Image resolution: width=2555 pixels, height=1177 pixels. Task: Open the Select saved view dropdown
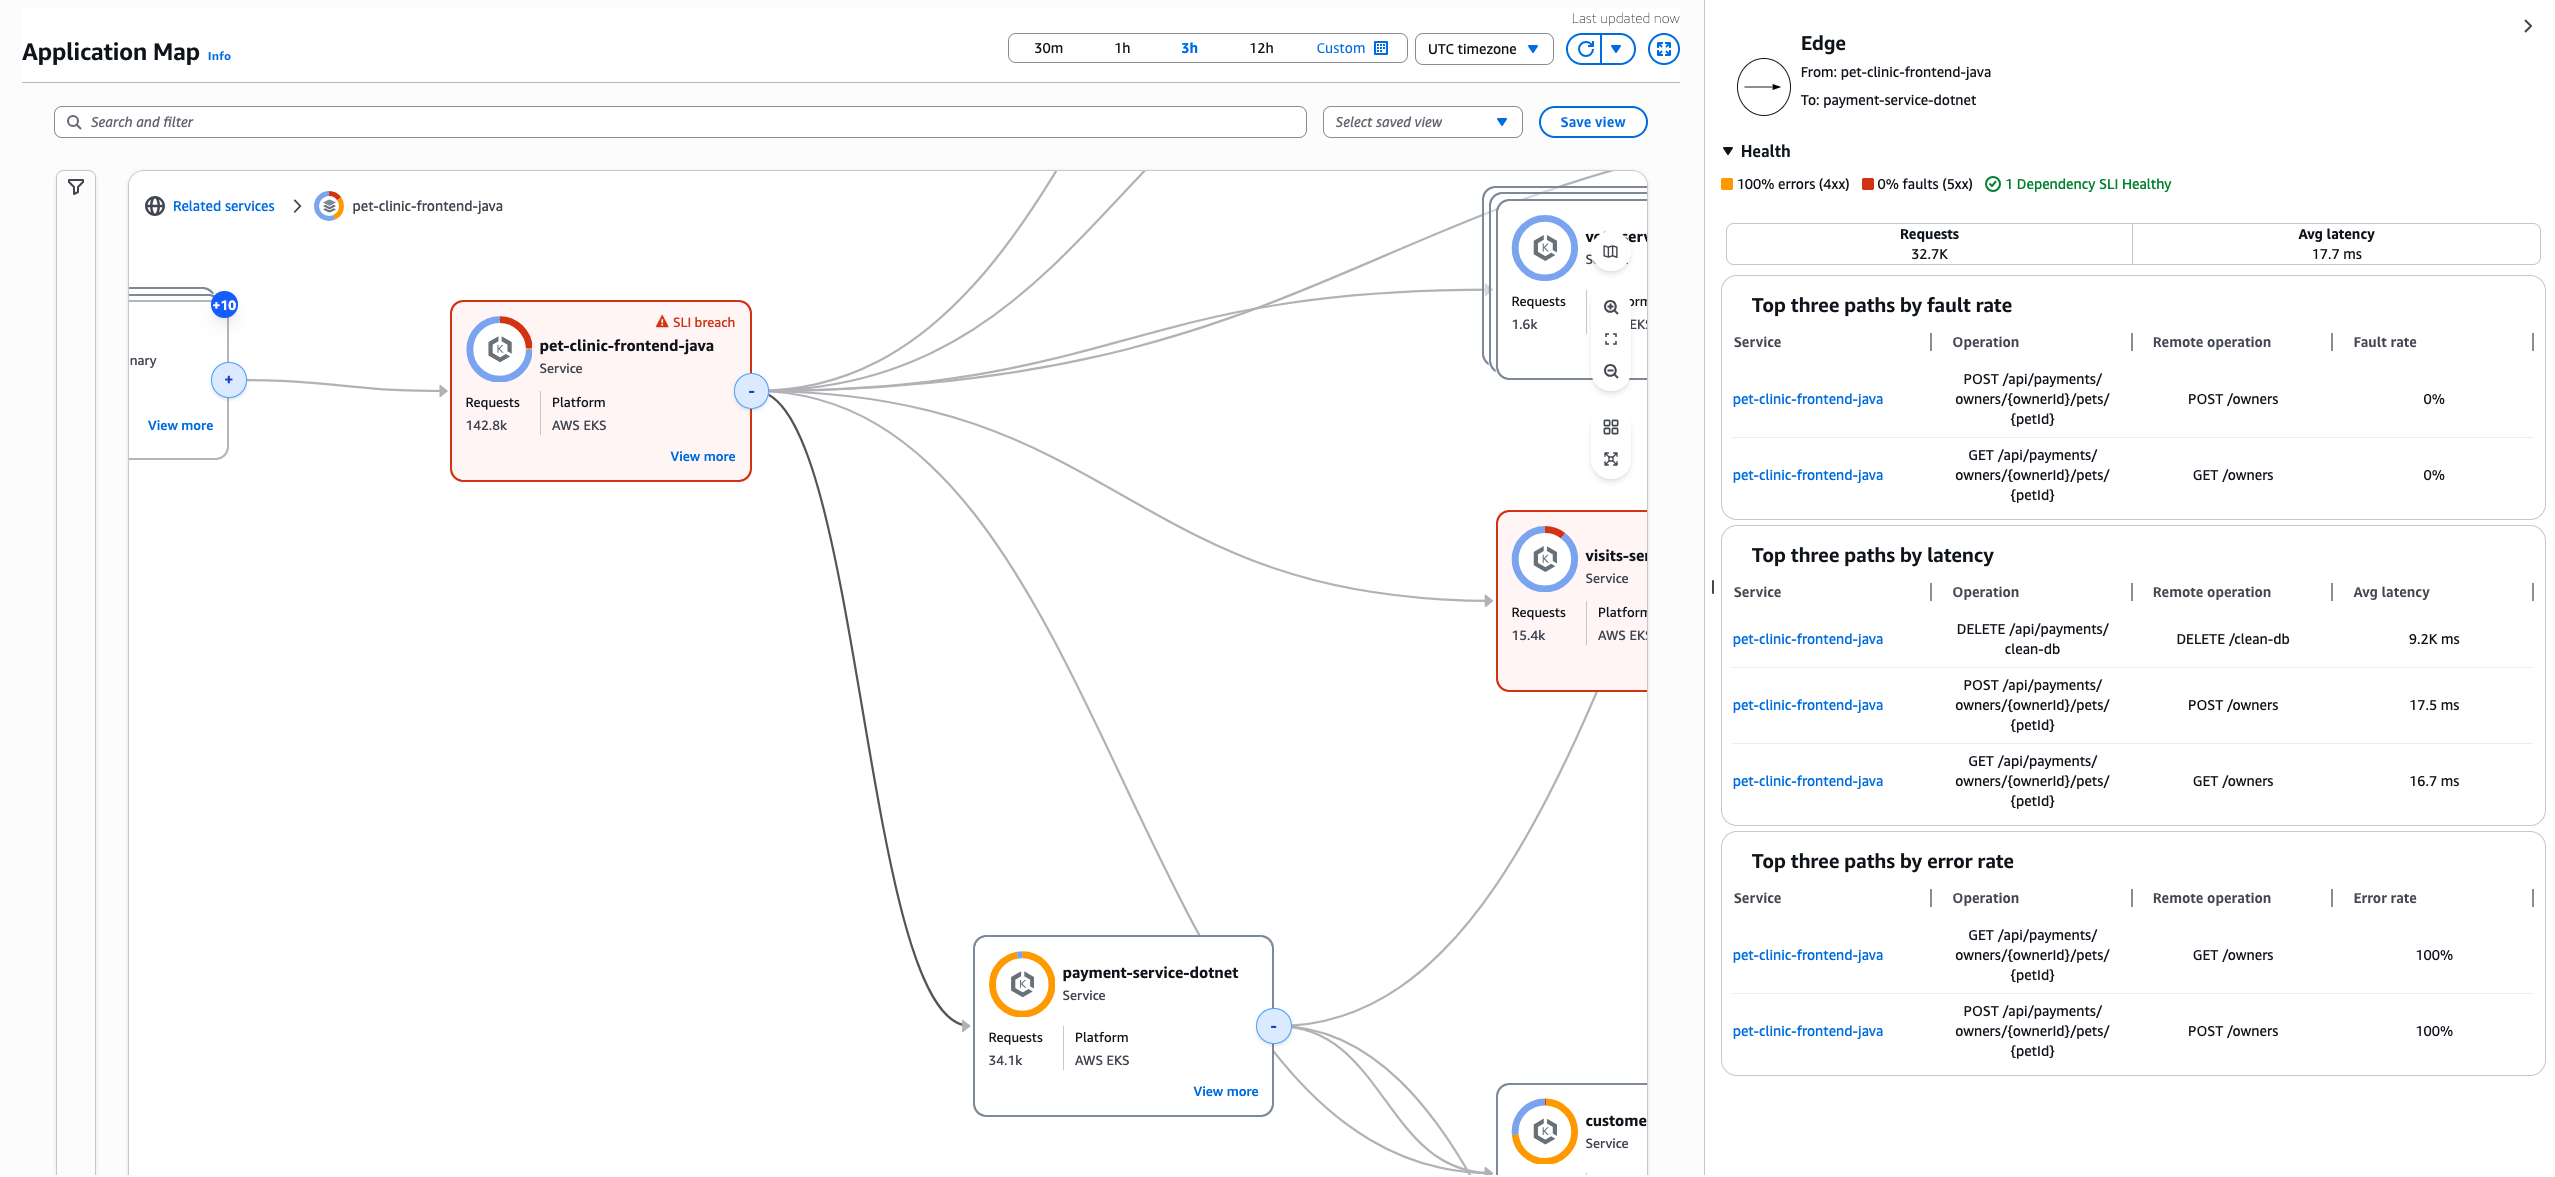click(1421, 121)
